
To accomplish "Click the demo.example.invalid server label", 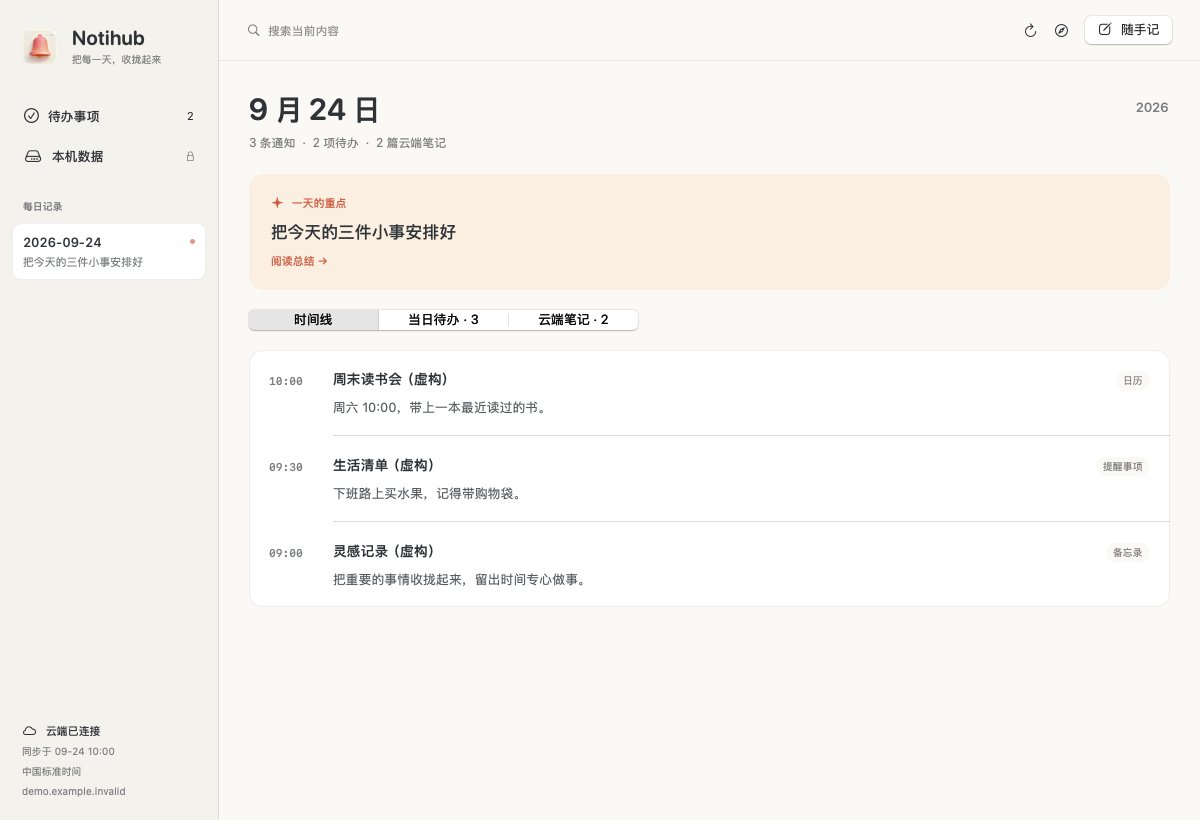I will tap(74, 791).
